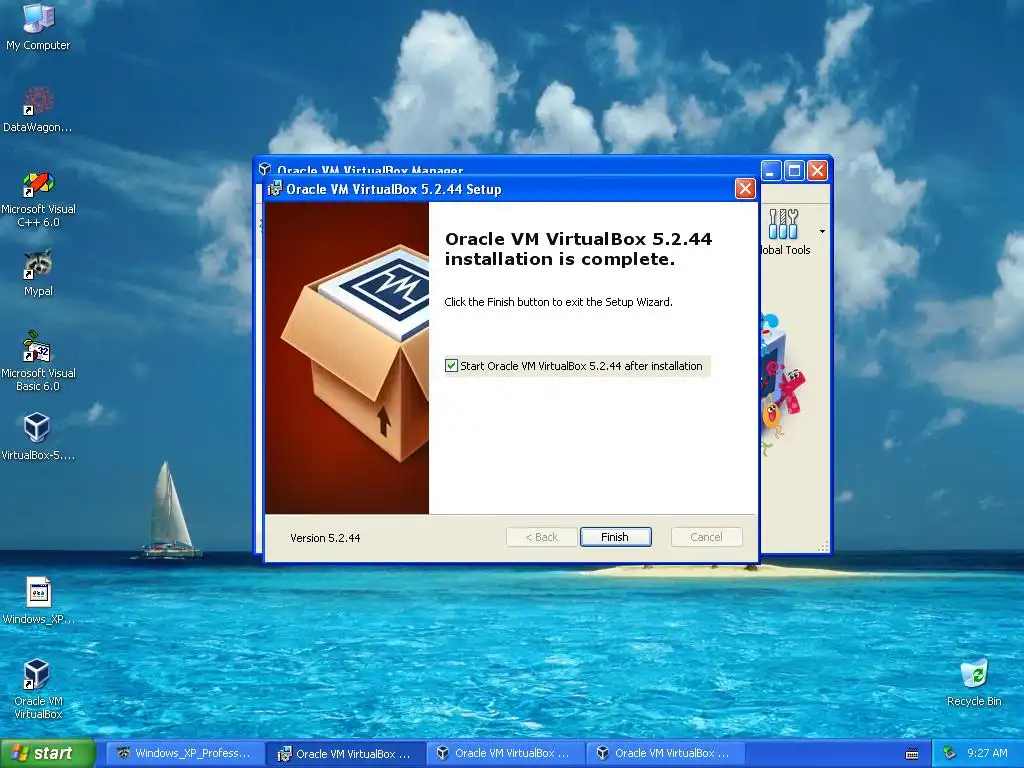Click the VirtualBox Manager resize grip
This screenshot has height=768, width=1024.
824,547
